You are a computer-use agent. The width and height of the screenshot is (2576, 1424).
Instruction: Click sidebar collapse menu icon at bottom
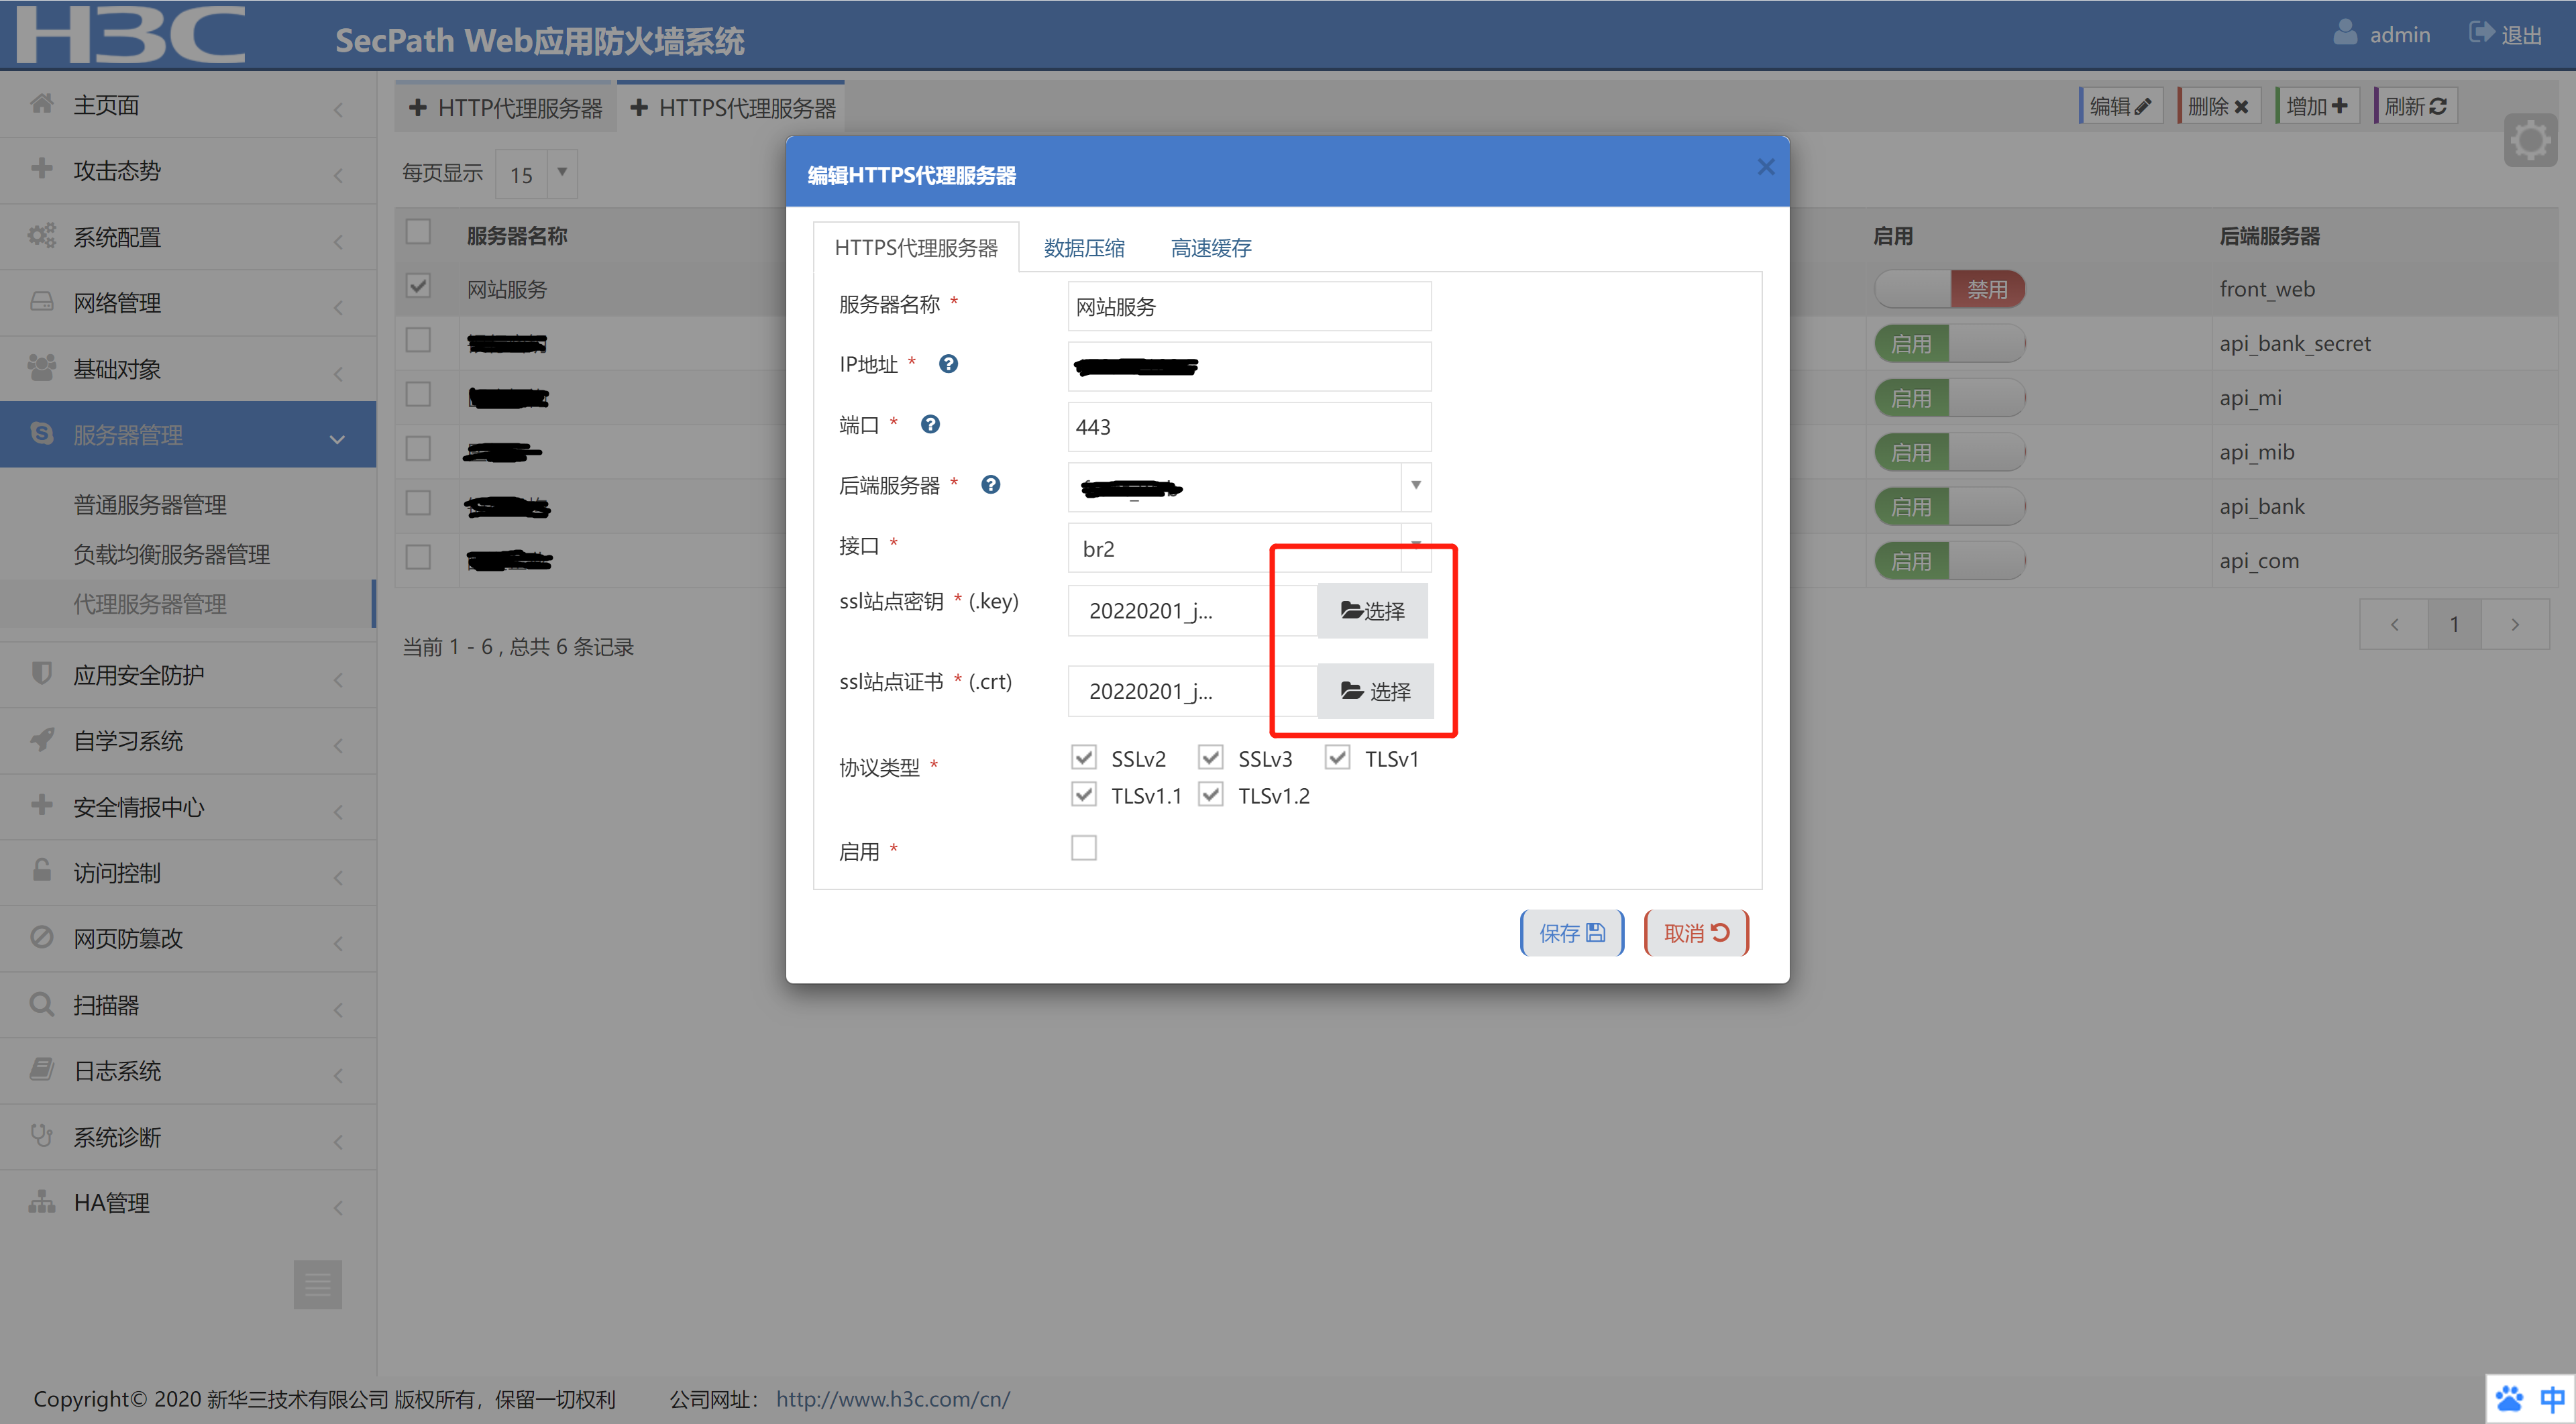(317, 1284)
